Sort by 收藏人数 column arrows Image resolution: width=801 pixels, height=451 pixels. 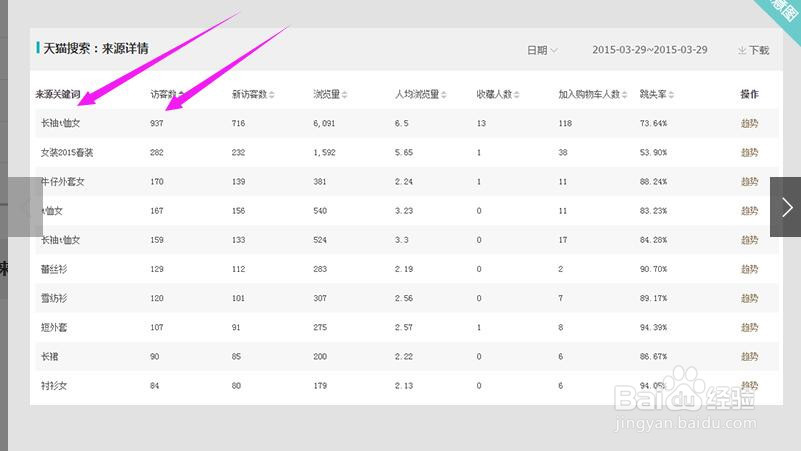[517, 94]
